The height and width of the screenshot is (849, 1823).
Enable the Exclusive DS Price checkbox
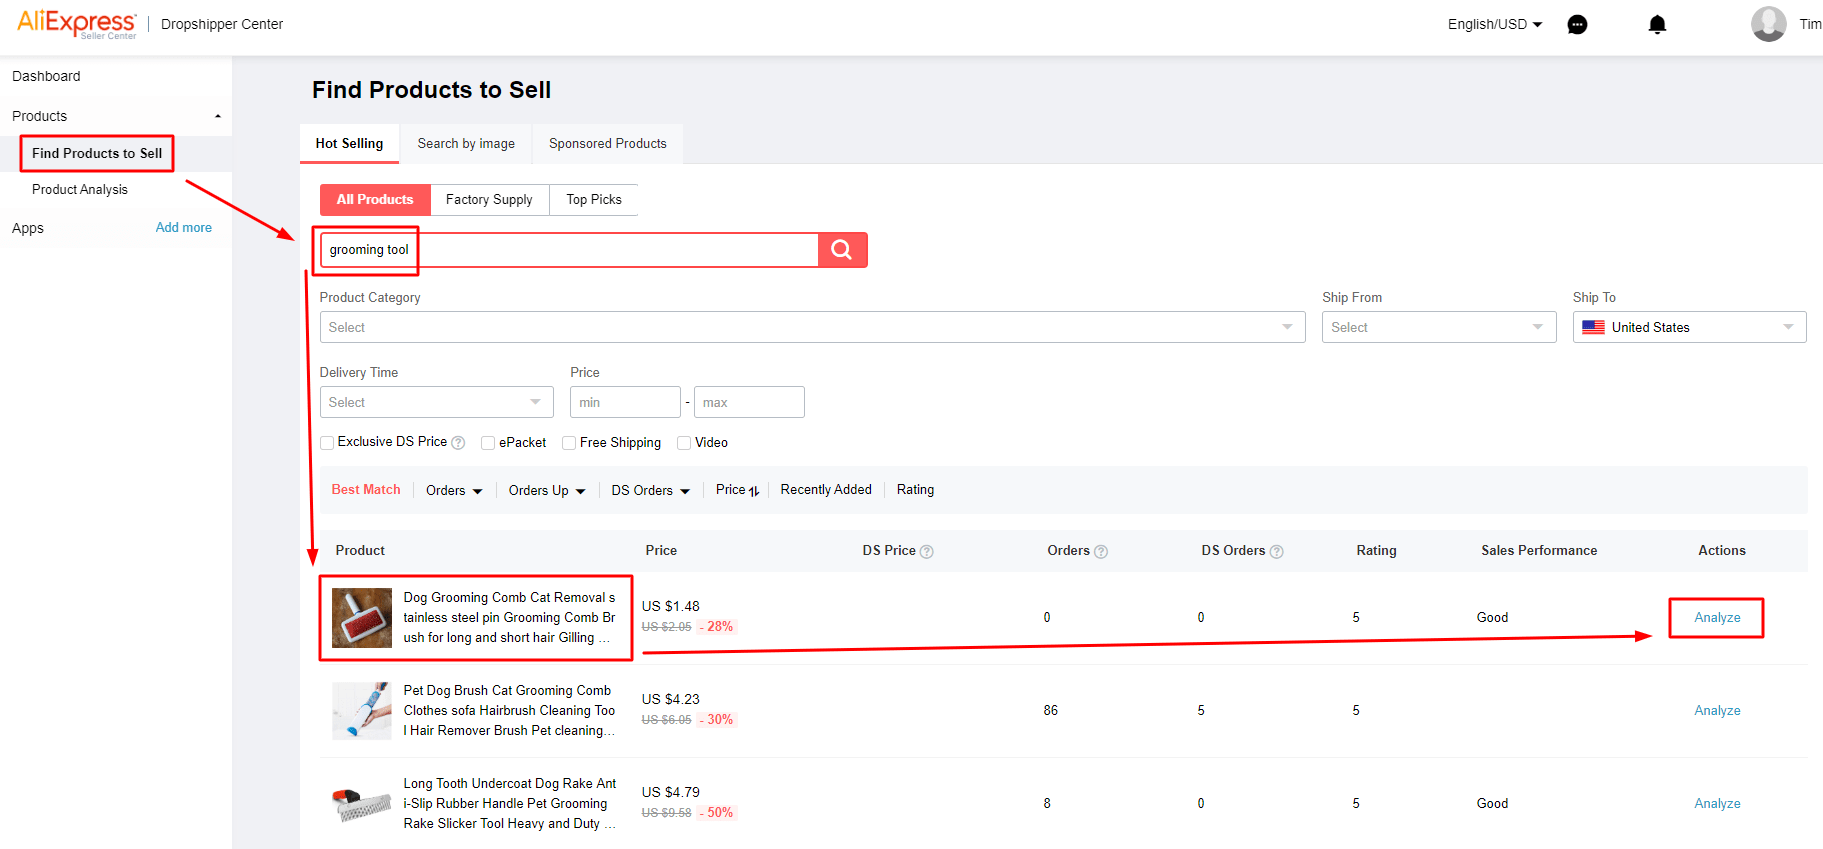(x=327, y=443)
